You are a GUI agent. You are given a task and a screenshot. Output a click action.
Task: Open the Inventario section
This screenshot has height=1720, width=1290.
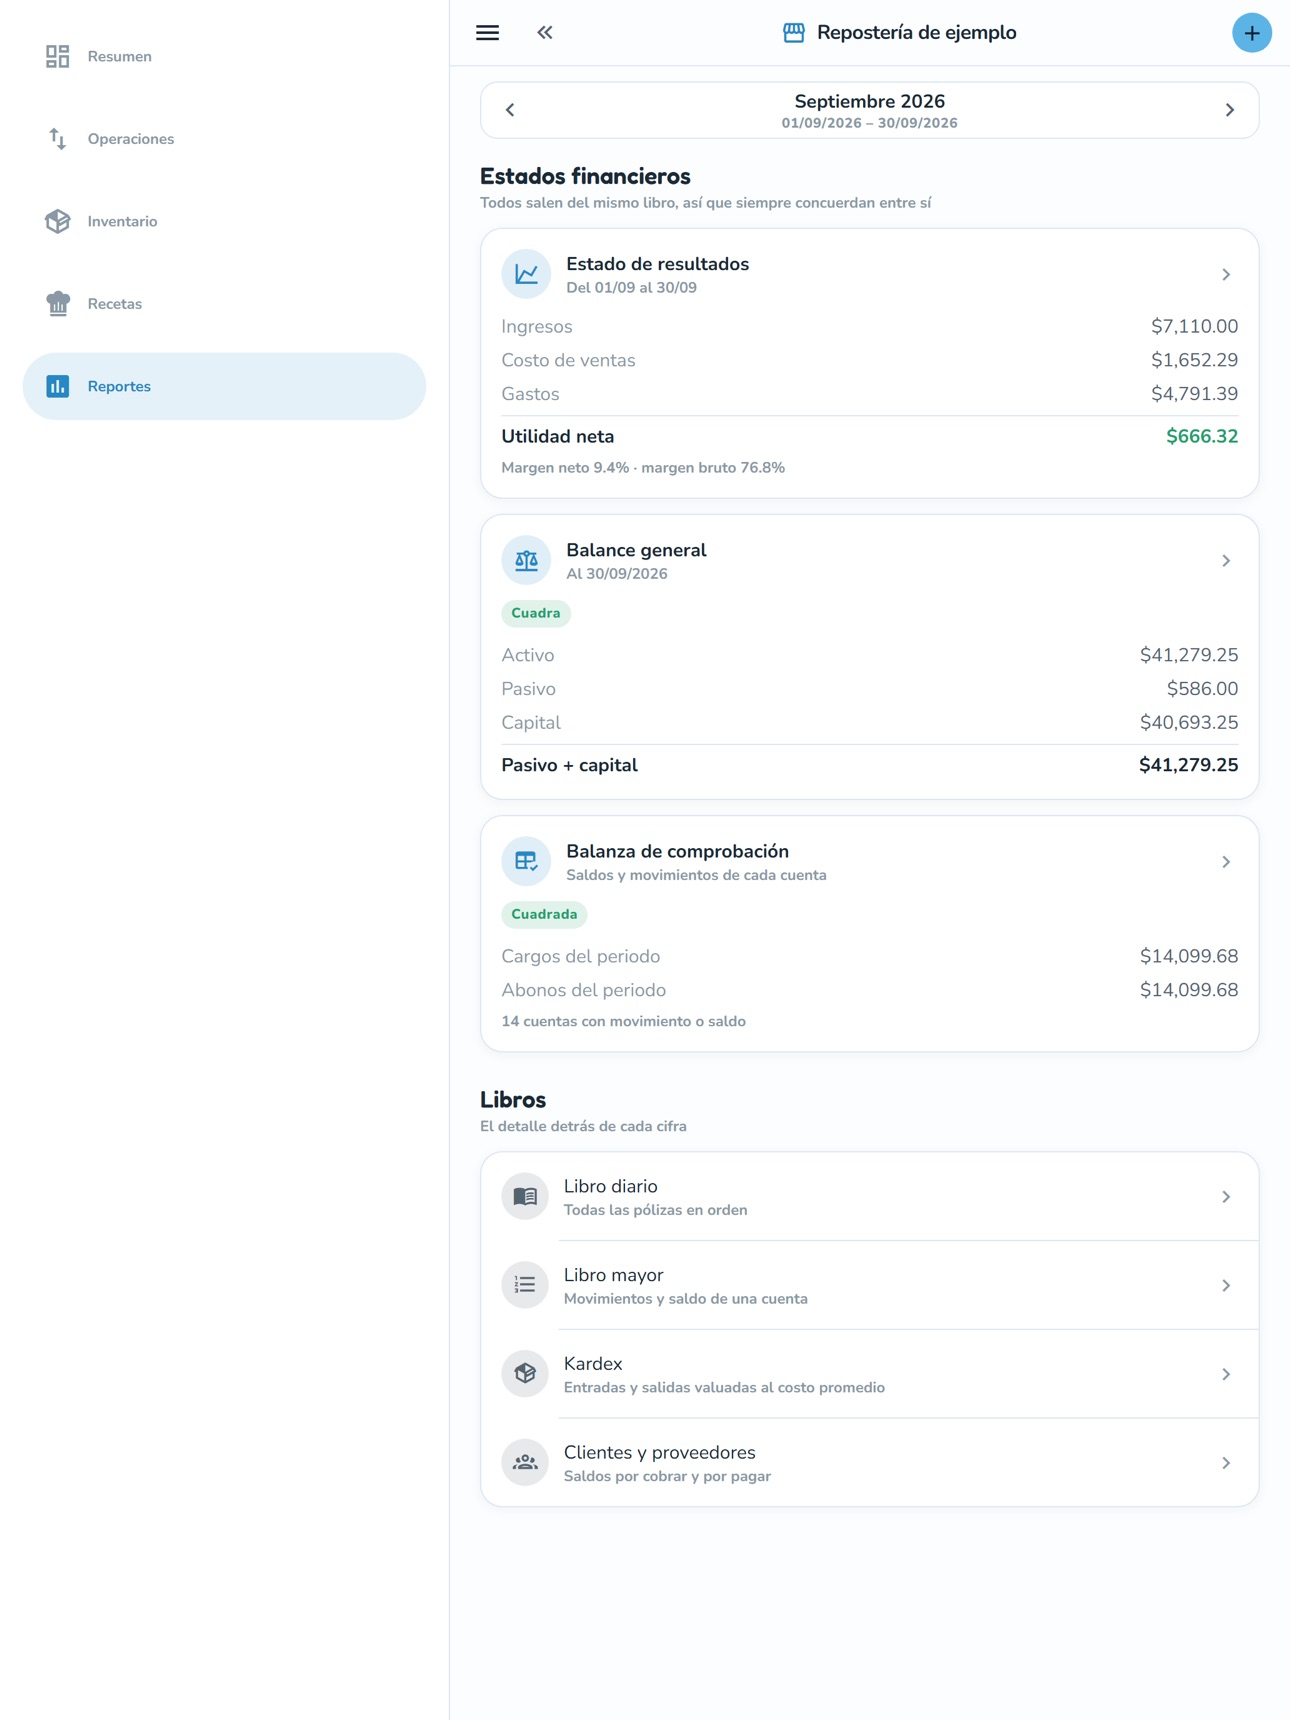click(224, 221)
